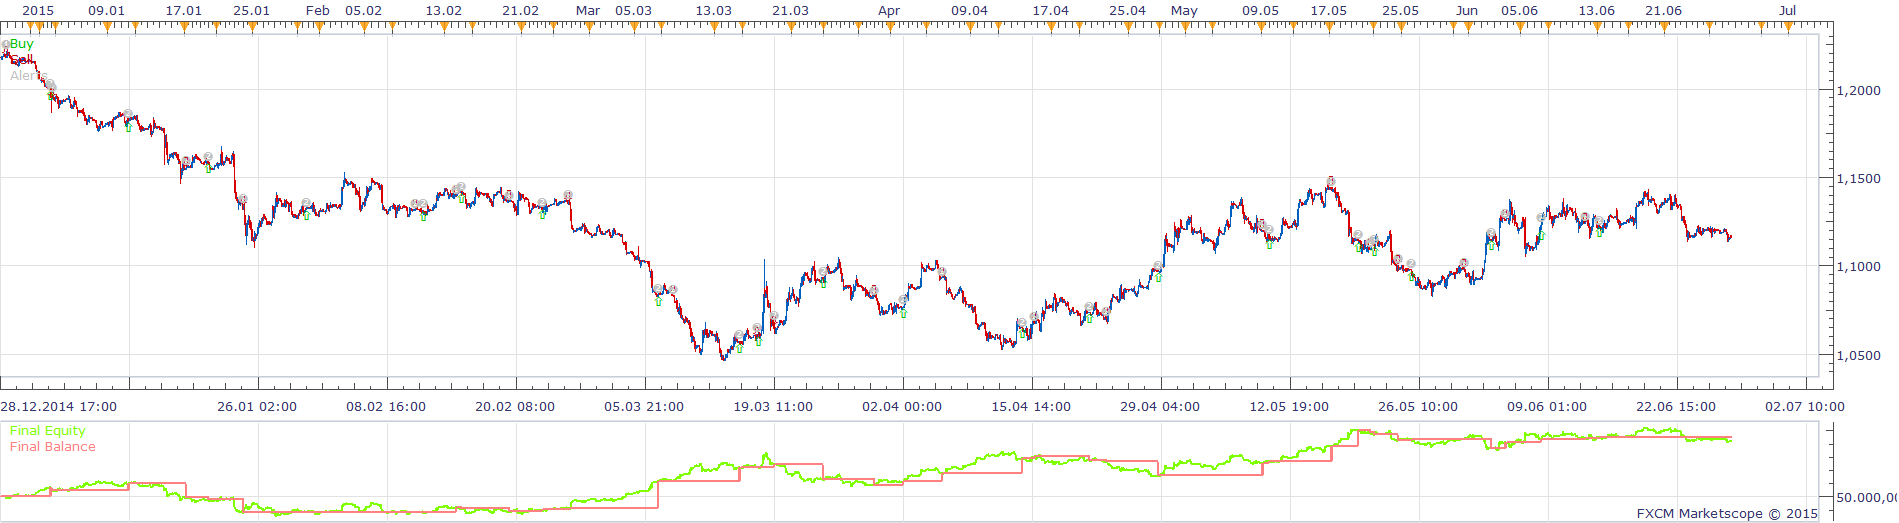Click the orange marker beneath the 13.02 label

point(444,28)
